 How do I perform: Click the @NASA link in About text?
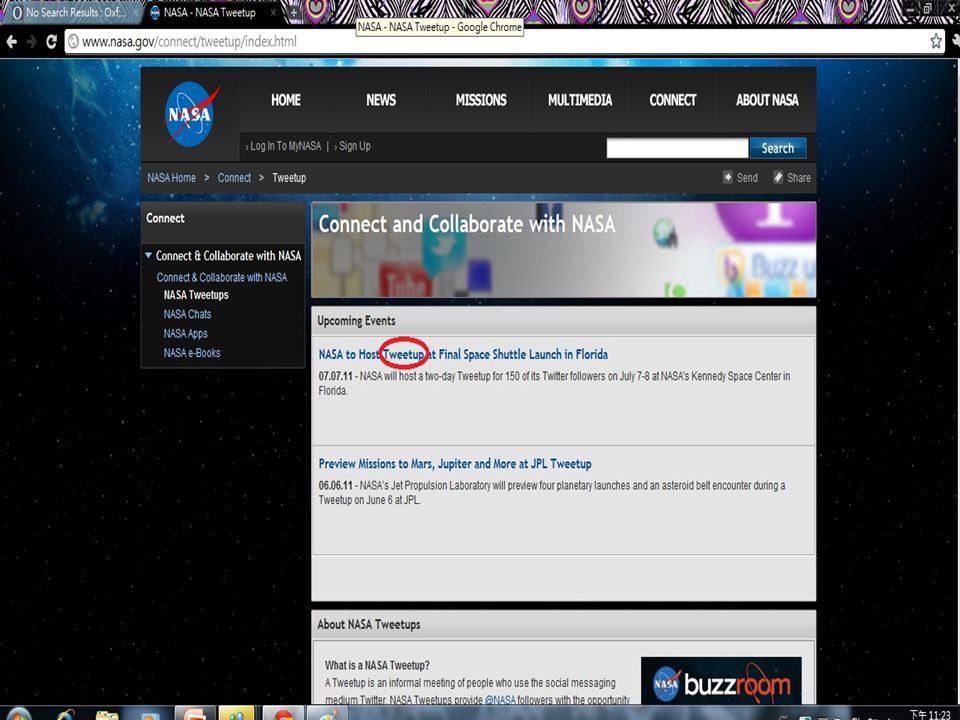[x=500, y=699]
